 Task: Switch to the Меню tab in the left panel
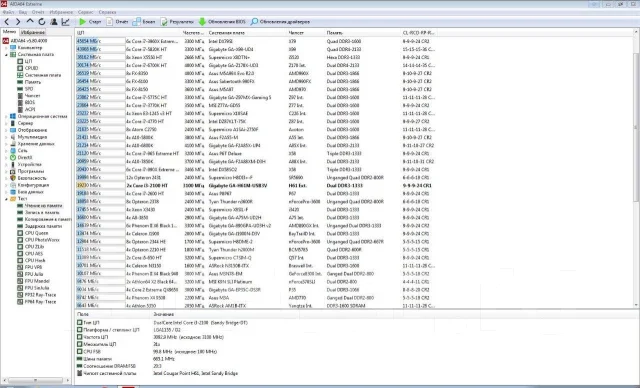click(x=9, y=32)
